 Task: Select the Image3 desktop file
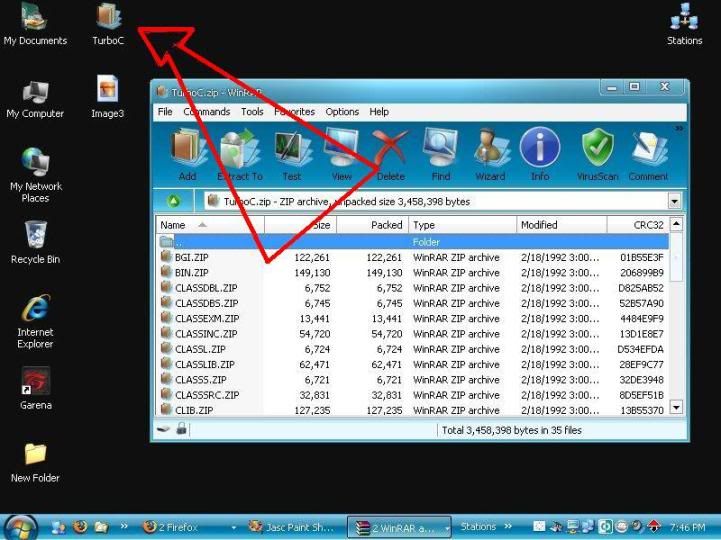(108, 97)
